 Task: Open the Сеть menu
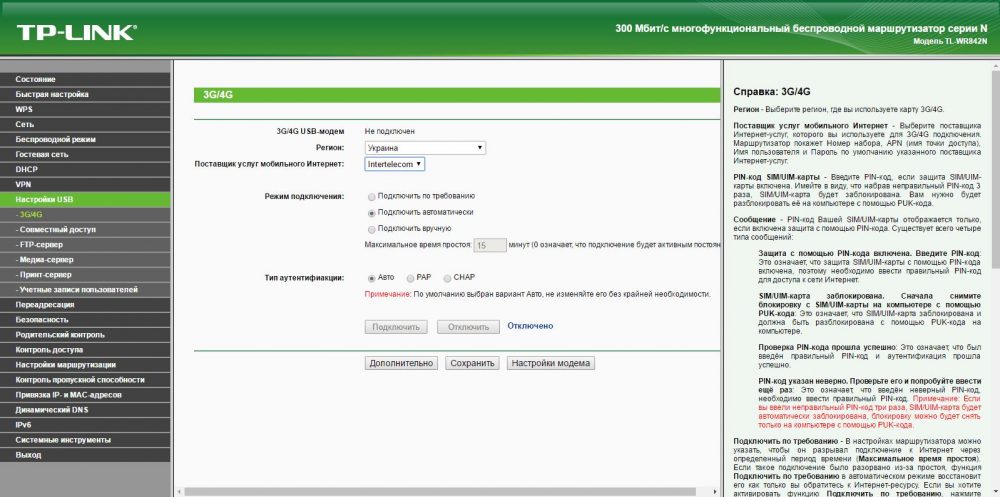pos(85,124)
